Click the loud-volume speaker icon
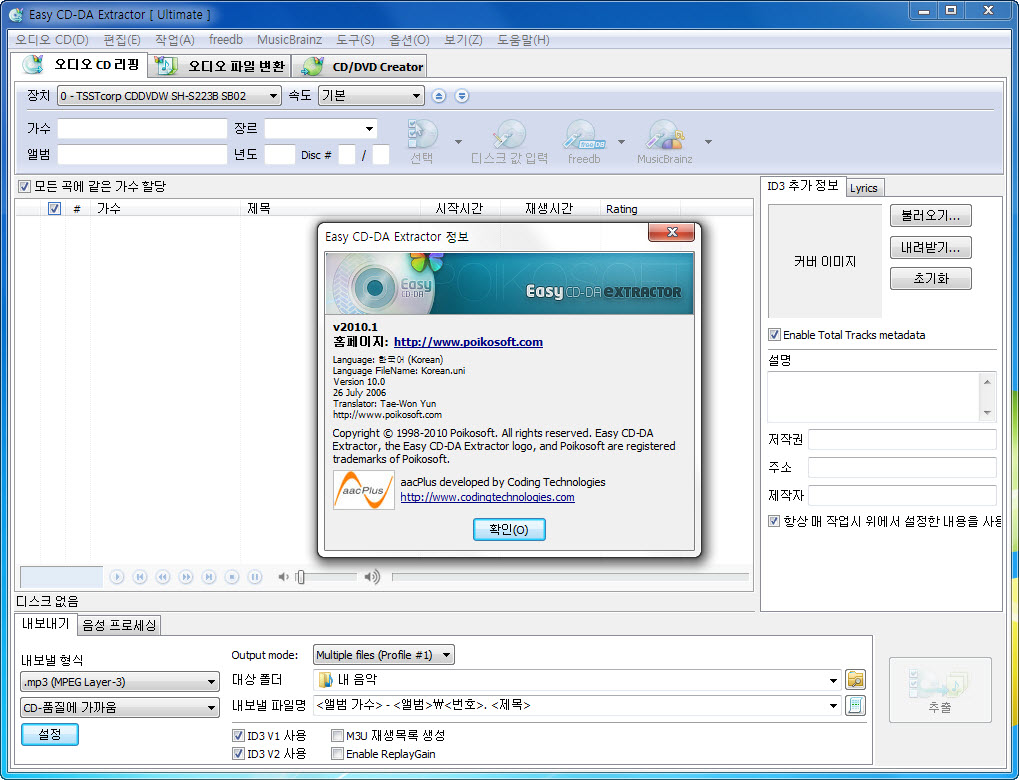1019x780 pixels. pyautogui.click(x=372, y=577)
